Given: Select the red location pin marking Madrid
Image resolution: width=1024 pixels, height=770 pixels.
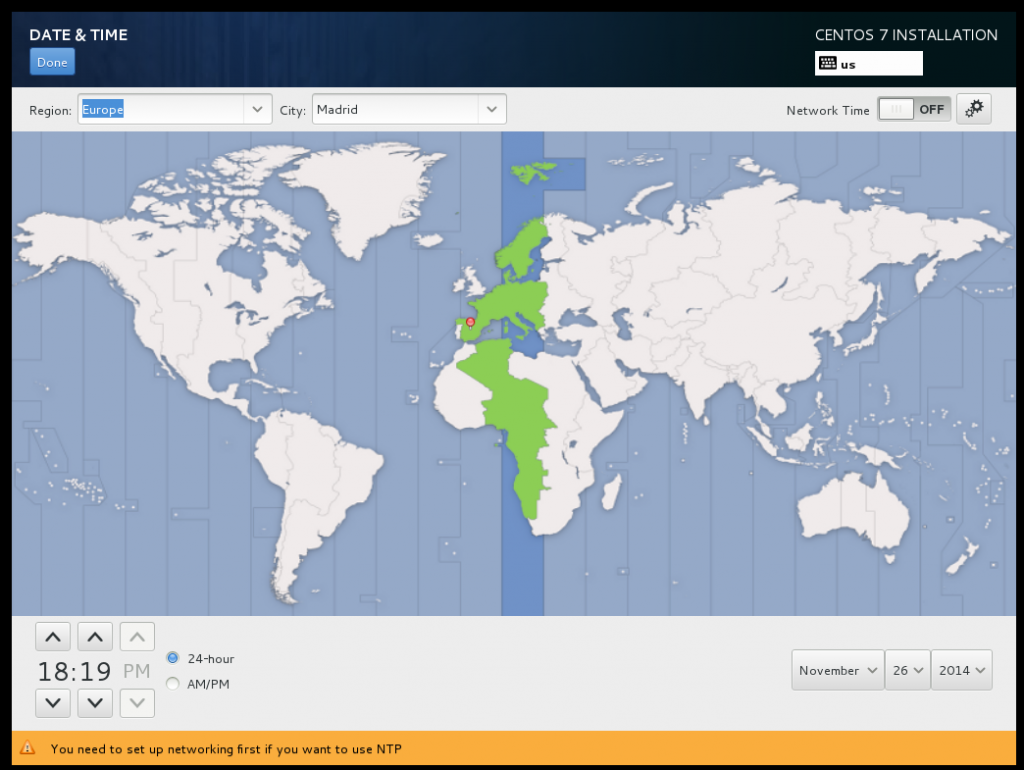Looking at the screenshot, I should 468,322.
